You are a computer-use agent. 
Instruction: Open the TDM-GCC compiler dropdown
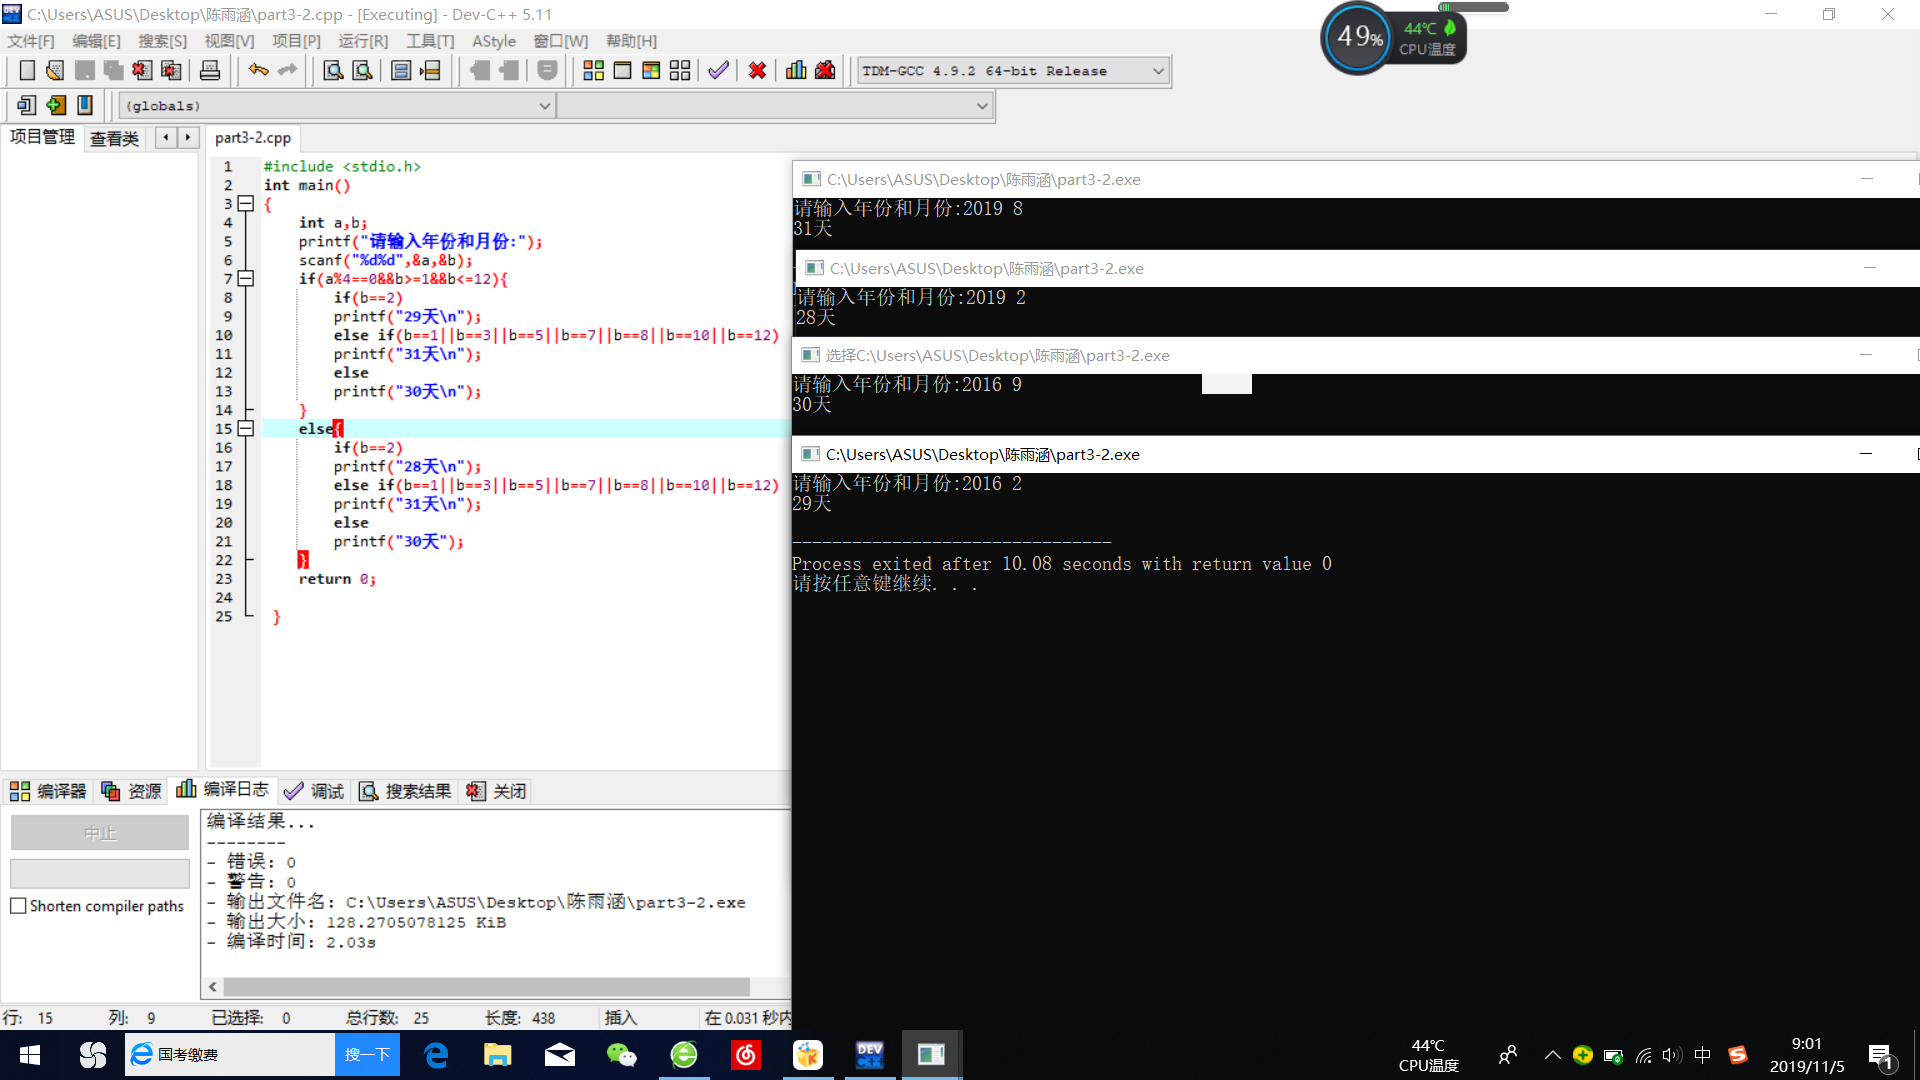pos(1158,71)
